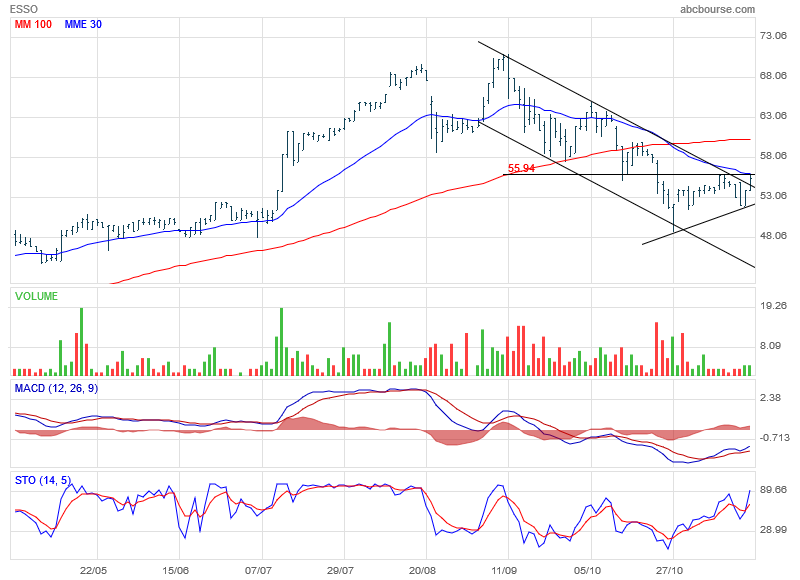This screenshot has height=580, width=800.
Task: Click the 19.26 volume axis value
Action: pos(773,306)
